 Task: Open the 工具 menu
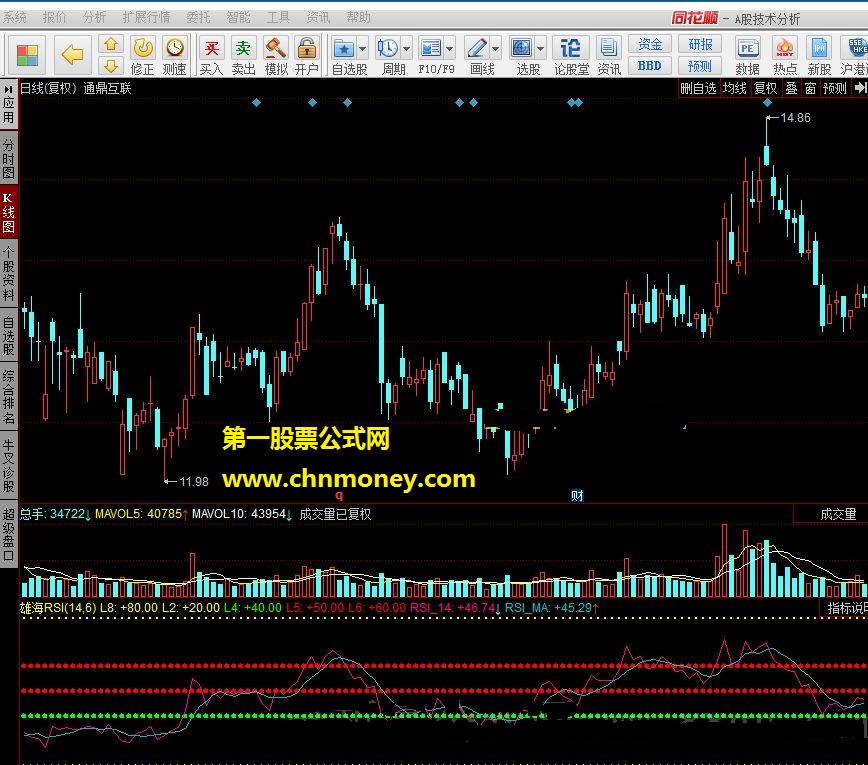(278, 17)
